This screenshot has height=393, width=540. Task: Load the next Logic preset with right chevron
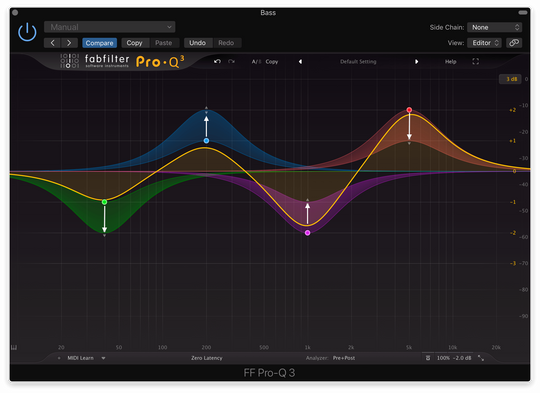[69, 43]
